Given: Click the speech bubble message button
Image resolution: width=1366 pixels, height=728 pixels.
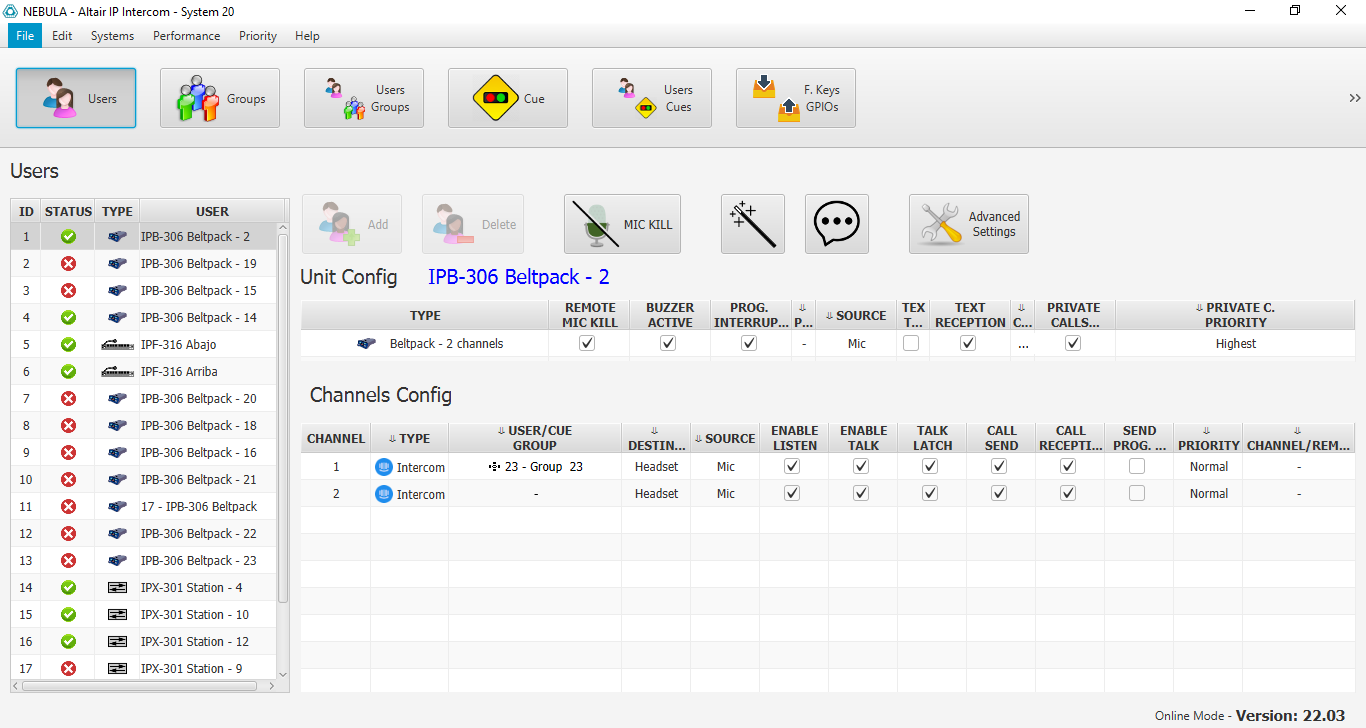Looking at the screenshot, I should (837, 224).
